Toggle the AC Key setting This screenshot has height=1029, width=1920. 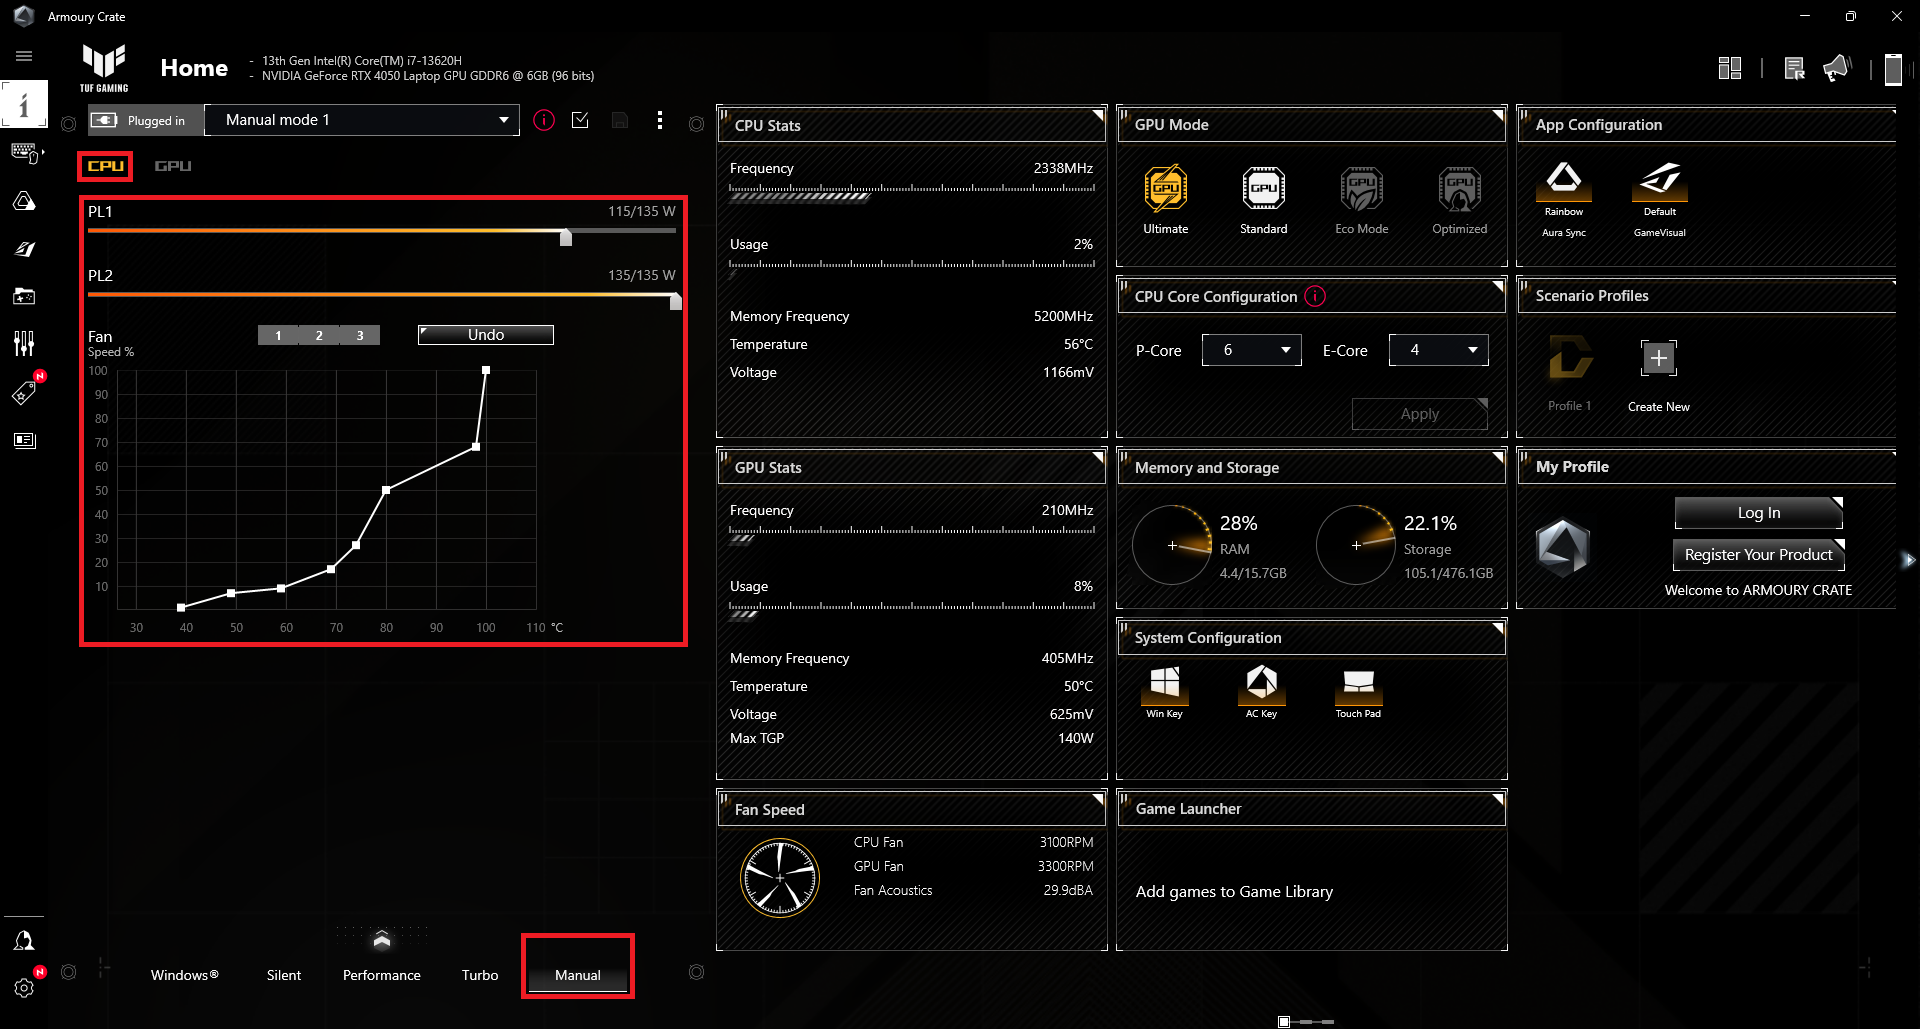(1262, 691)
